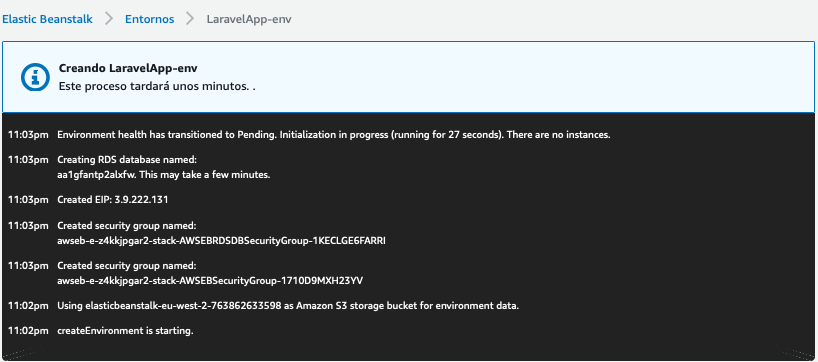Click the AWSEBSecurityGroup-1710D9MXH23YV name line
This screenshot has width=818, height=362.
(x=210, y=281)
